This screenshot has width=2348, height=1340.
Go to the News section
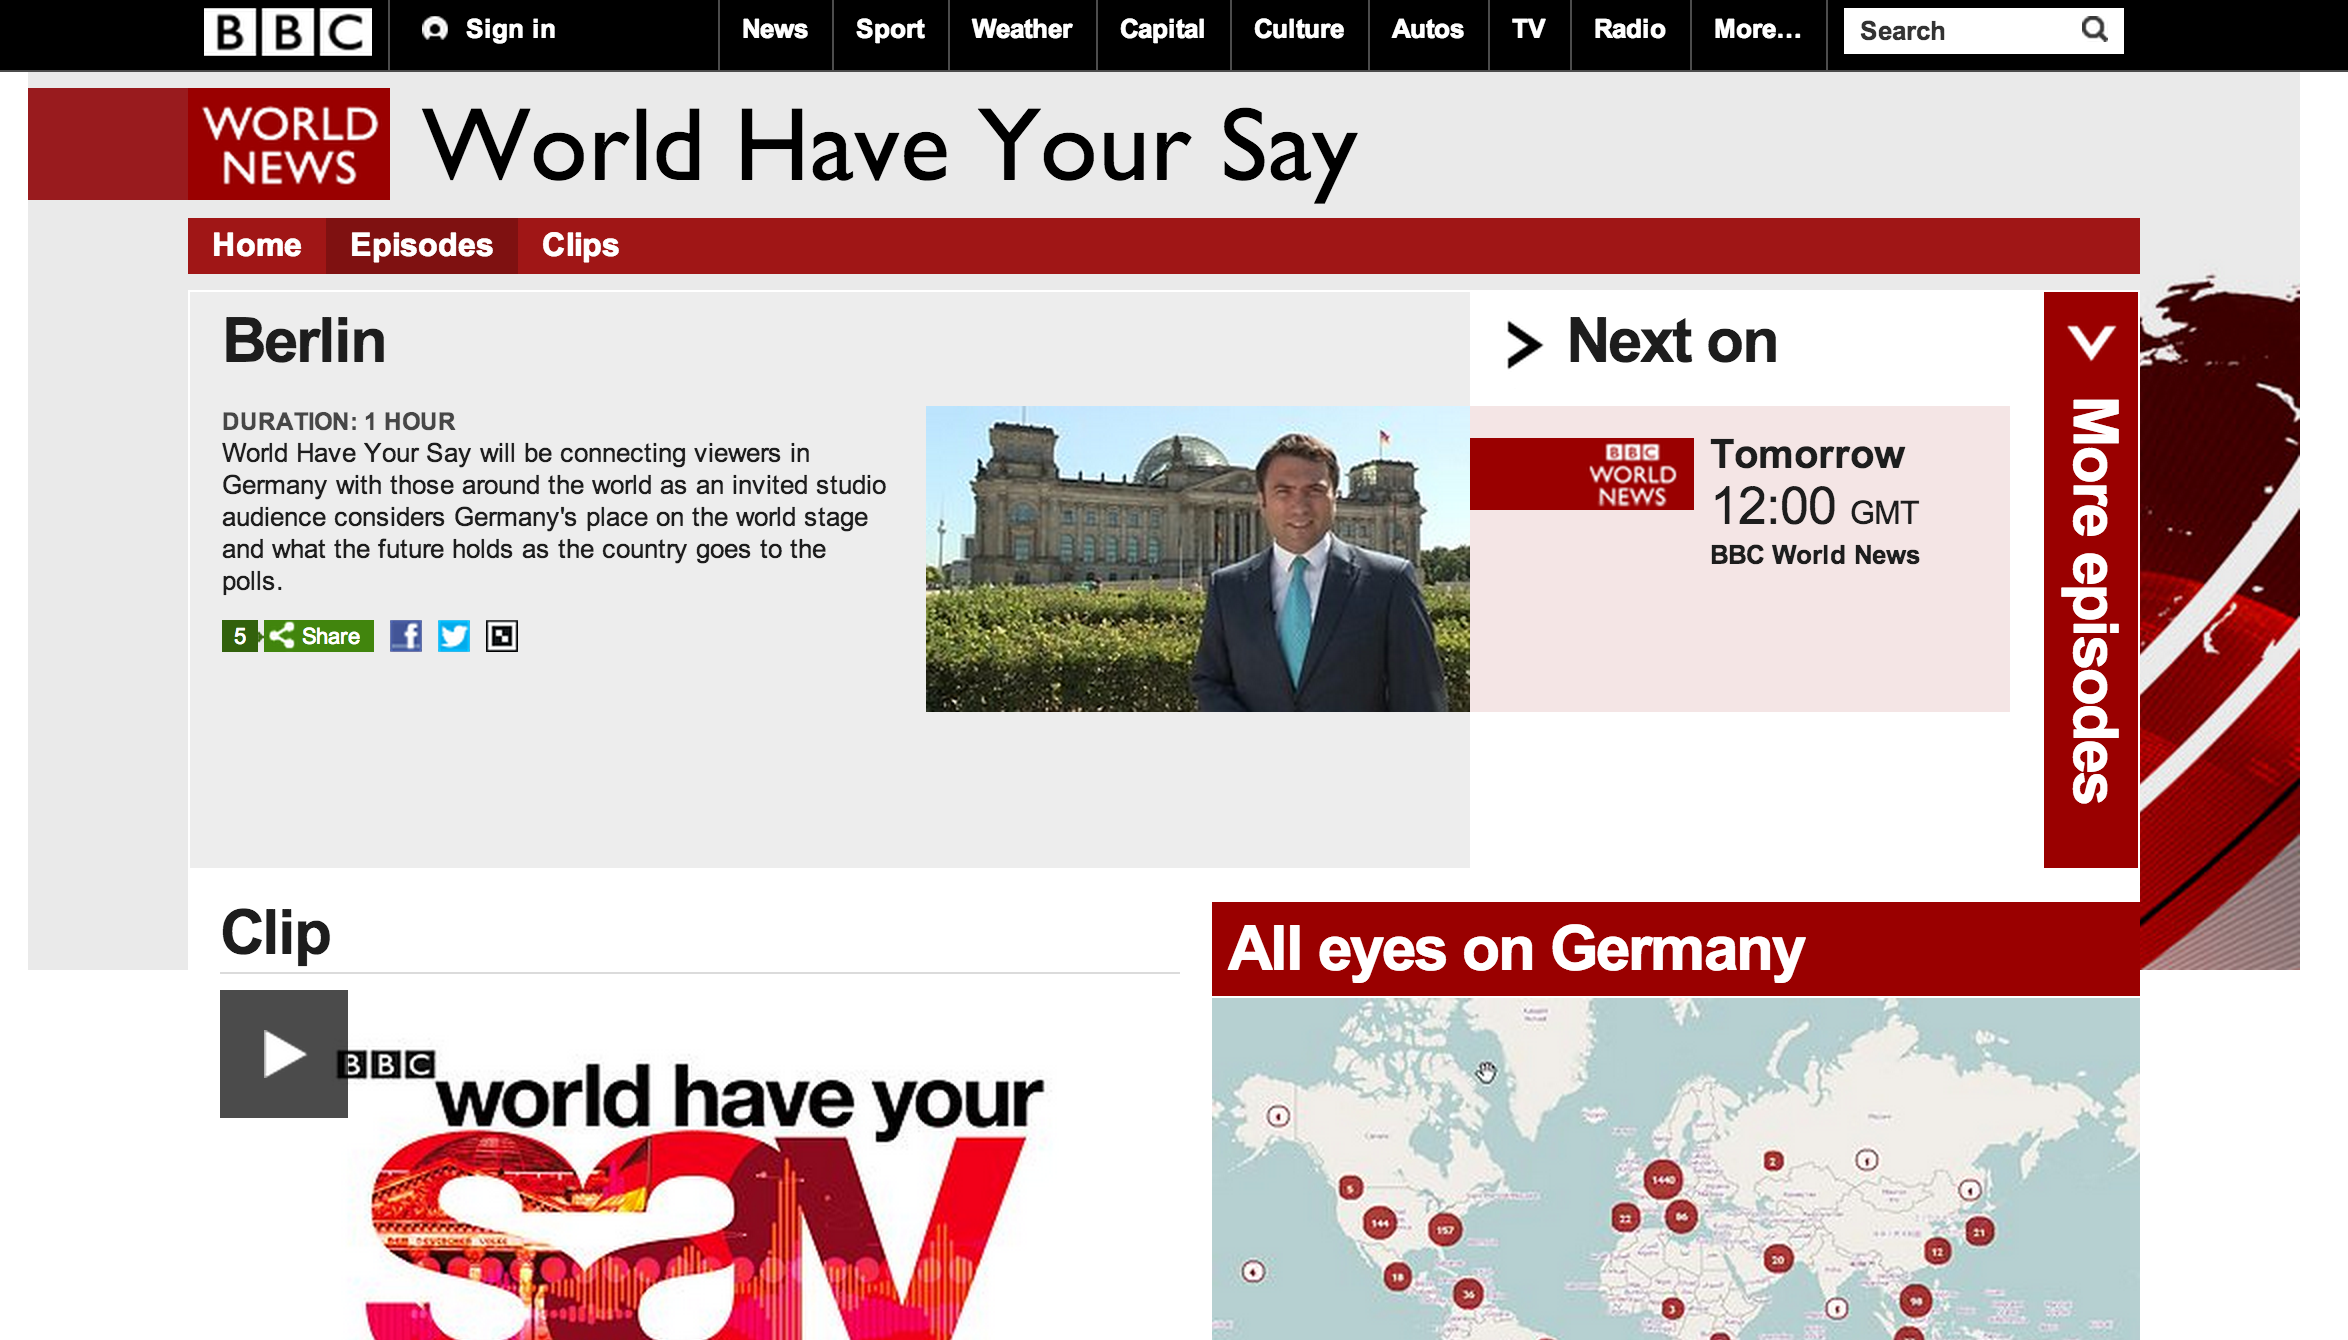pyautogui.click(x=775, y=30)
